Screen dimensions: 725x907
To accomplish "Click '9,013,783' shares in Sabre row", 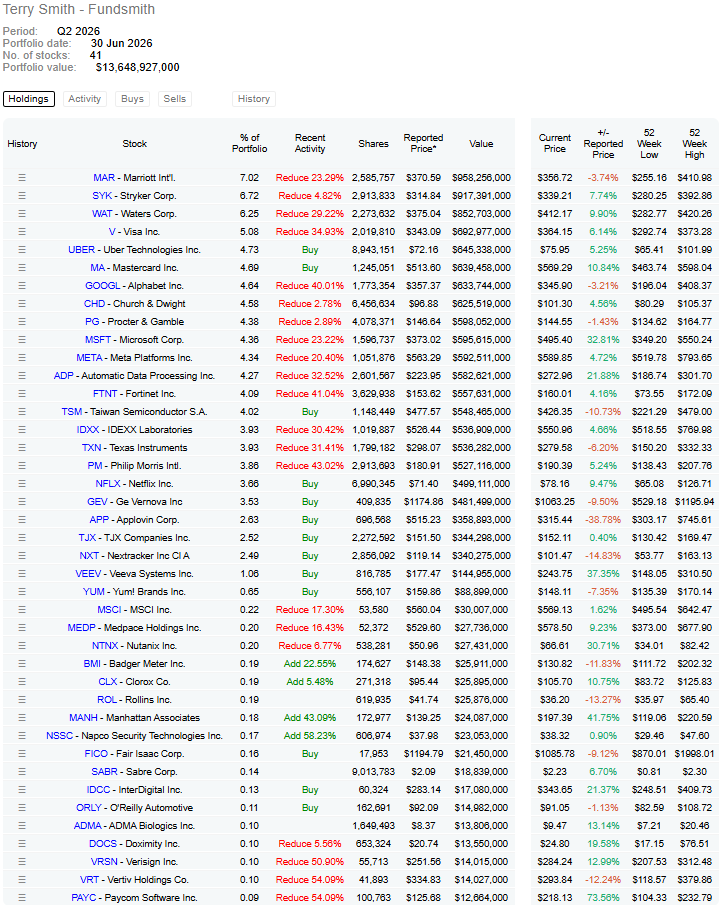I will (373, 771).
